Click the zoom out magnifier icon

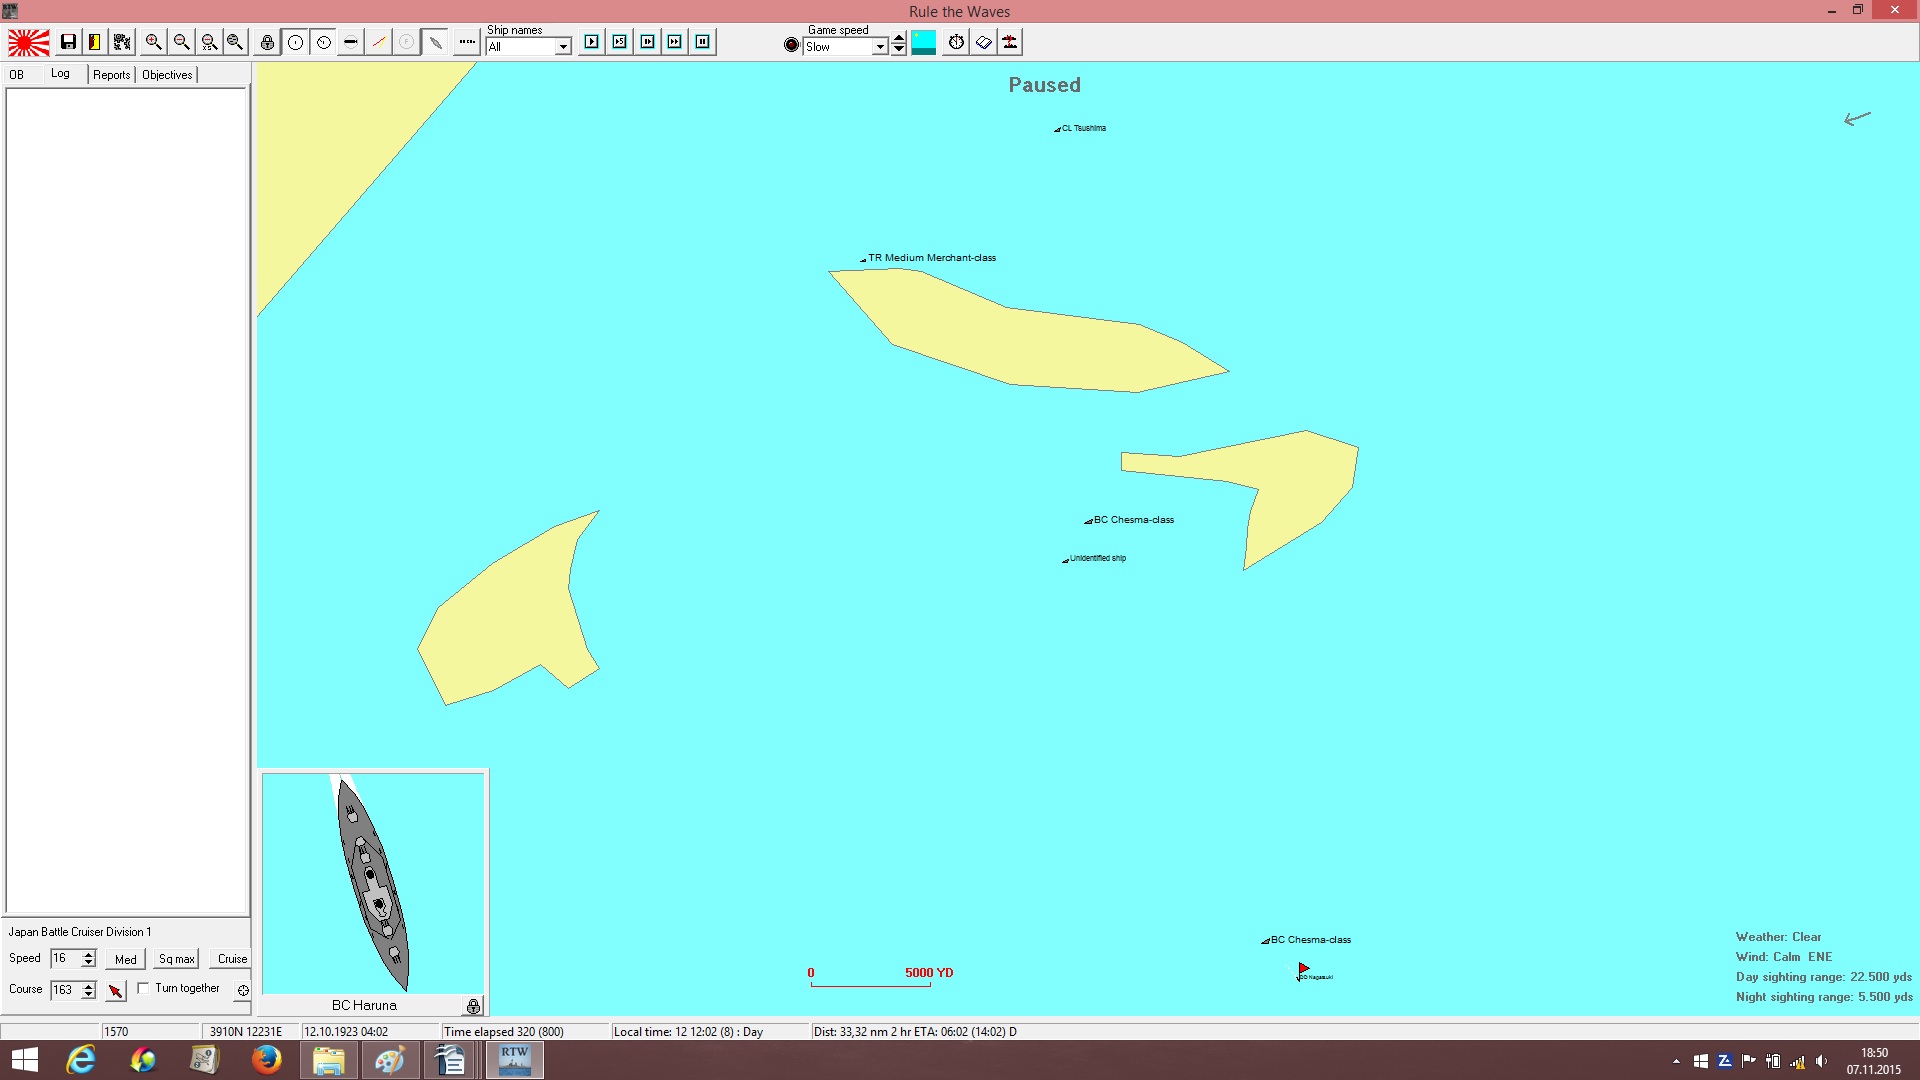coord(181,42)
